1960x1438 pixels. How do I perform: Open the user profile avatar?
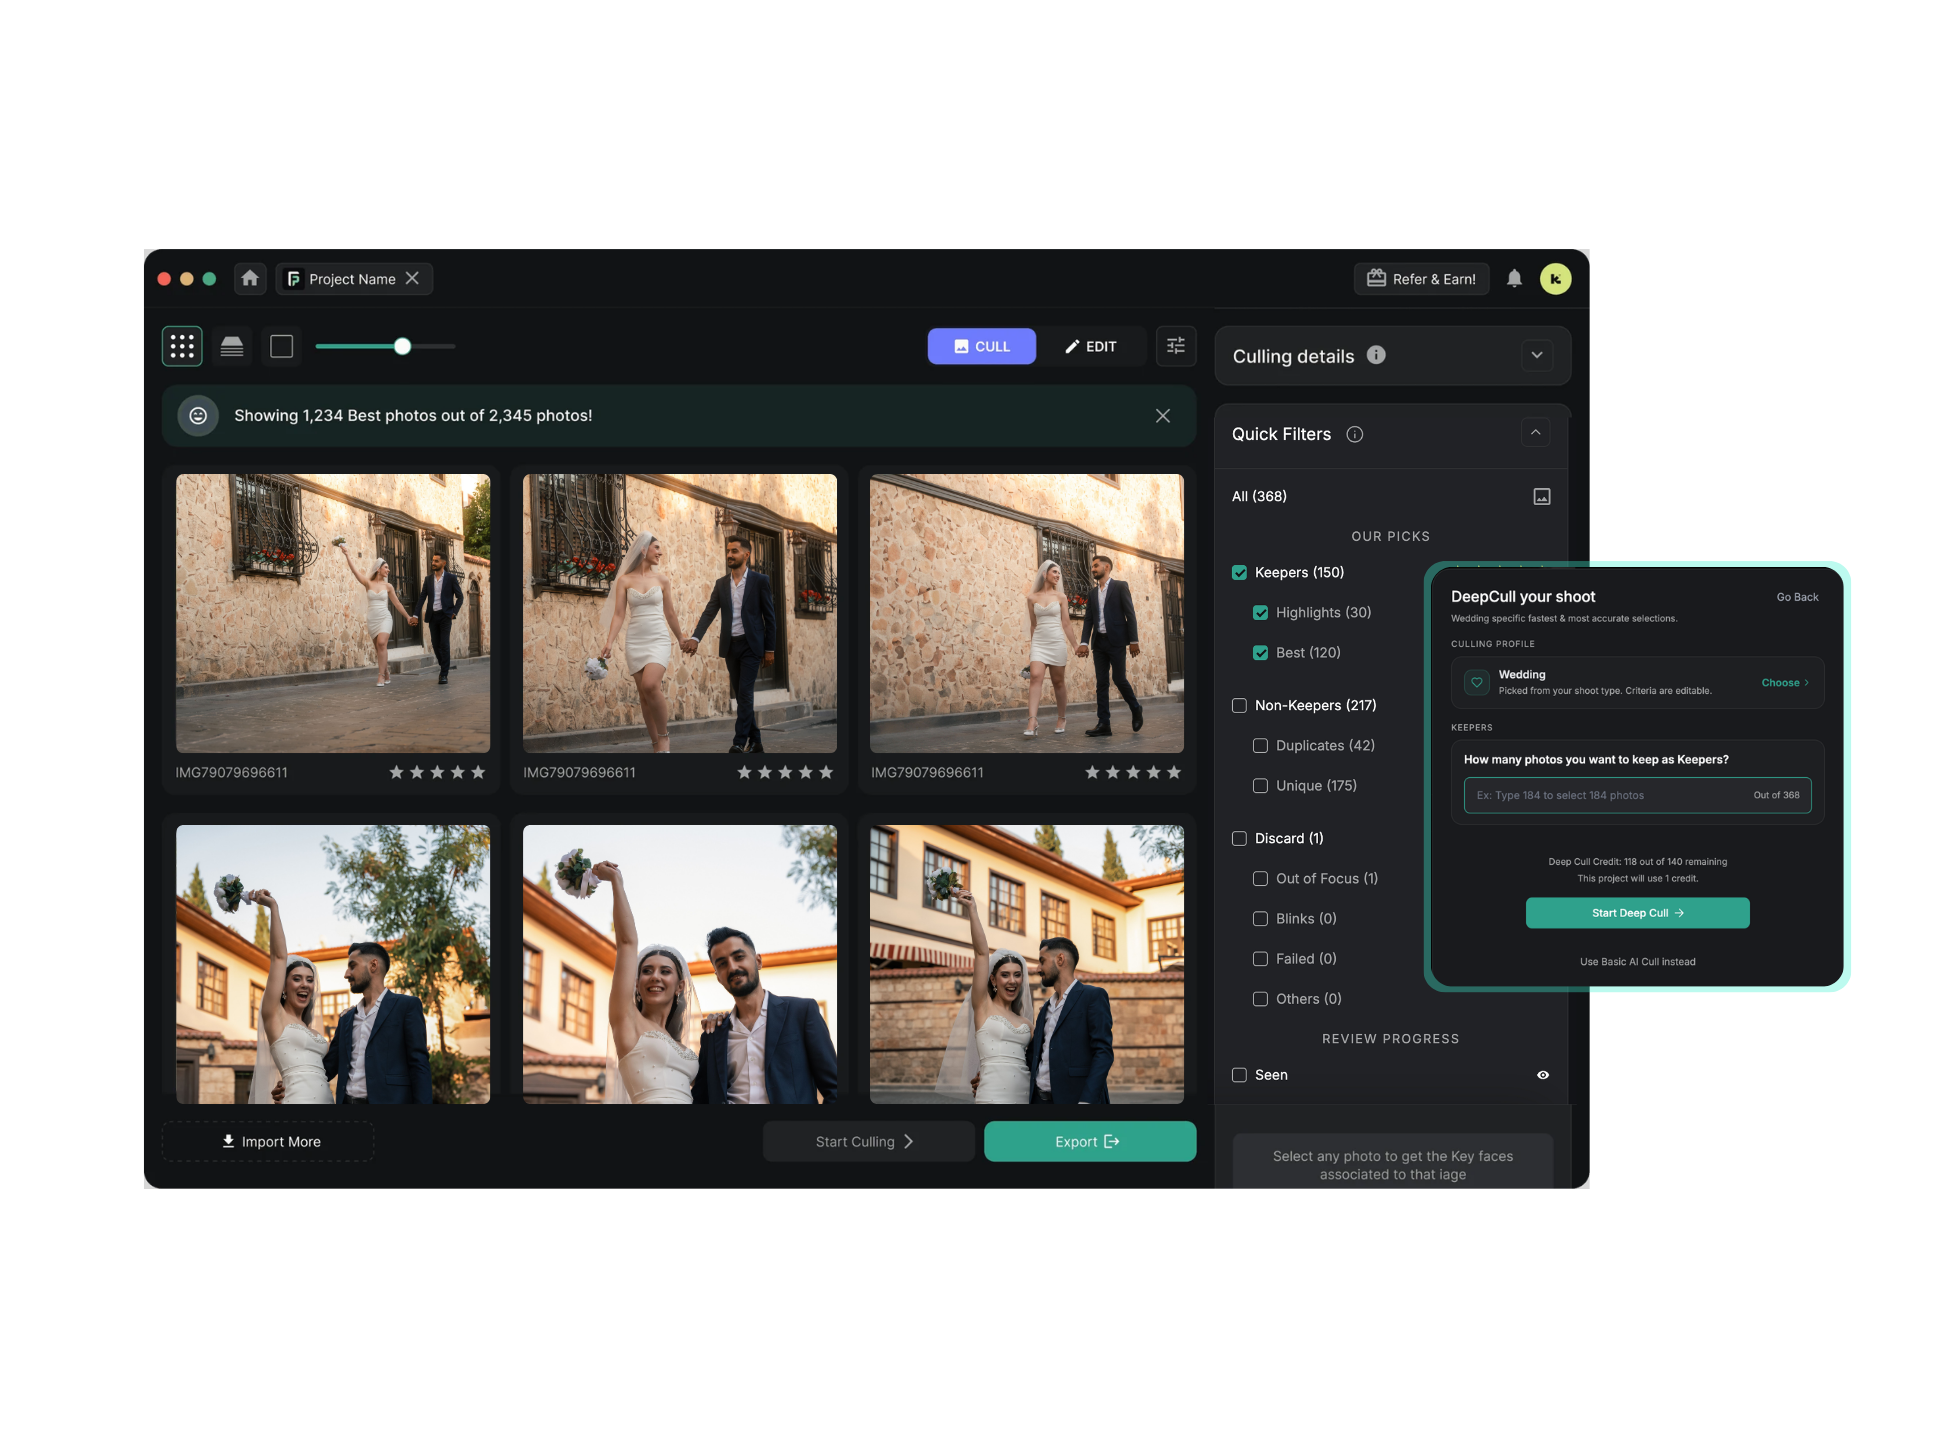pos(1555,278)
